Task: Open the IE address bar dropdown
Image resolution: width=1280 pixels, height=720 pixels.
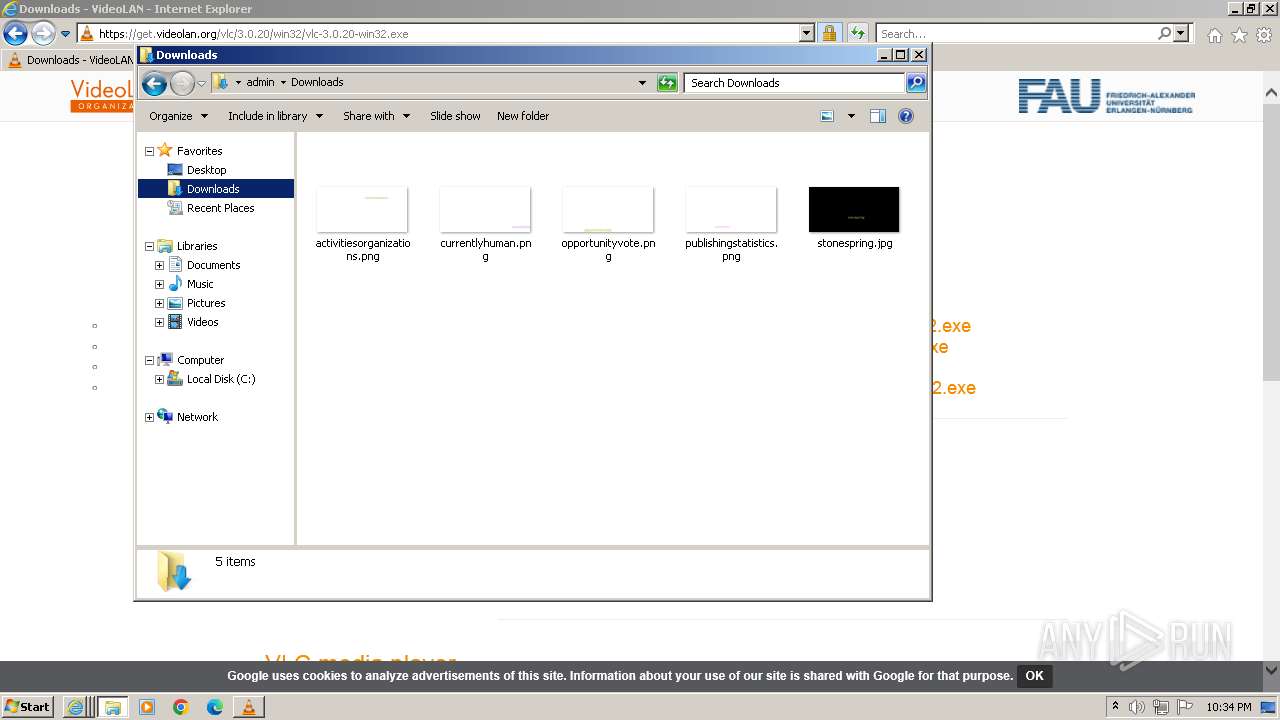Action: 807,33
